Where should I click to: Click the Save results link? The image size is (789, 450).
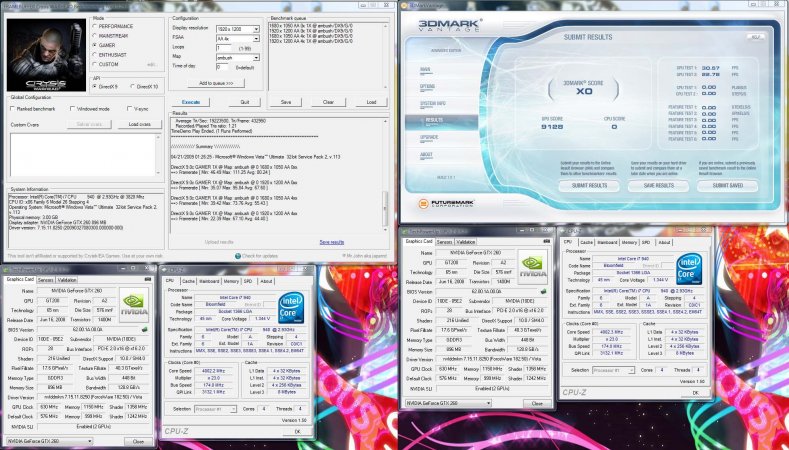pos(332,242)
